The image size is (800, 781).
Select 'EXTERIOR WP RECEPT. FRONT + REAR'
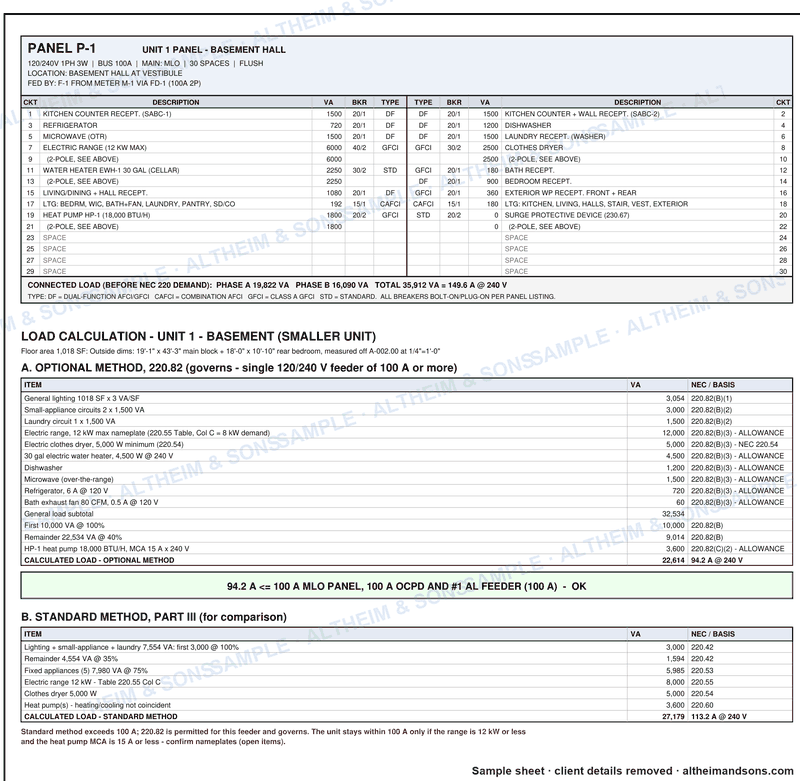[x=570, y=193]
